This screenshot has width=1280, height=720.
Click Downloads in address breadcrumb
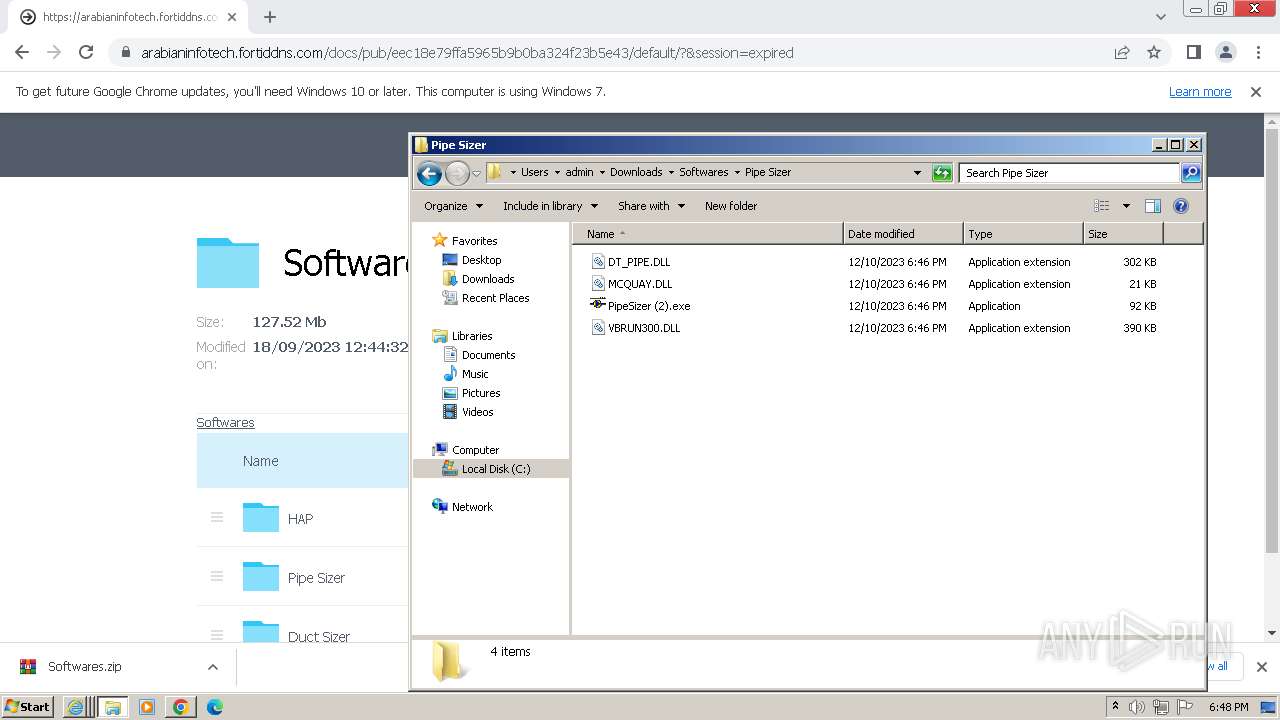click(636, 172)
